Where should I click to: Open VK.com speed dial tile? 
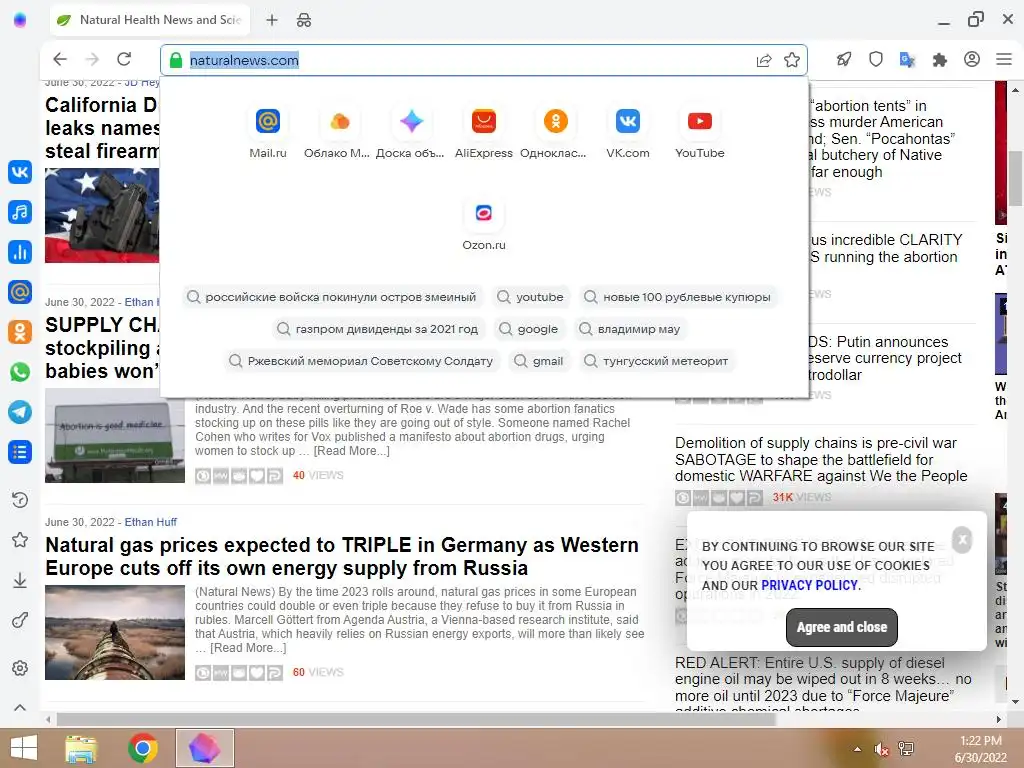click(x=628, y=133)
